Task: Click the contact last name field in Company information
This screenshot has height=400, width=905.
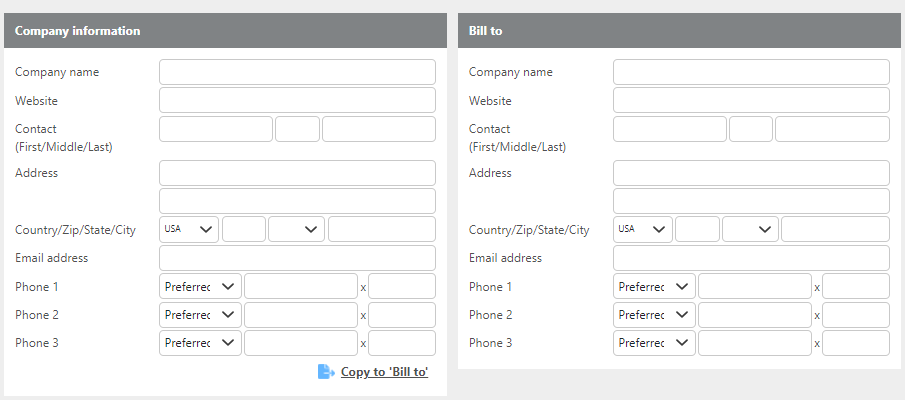Action: 379,129
